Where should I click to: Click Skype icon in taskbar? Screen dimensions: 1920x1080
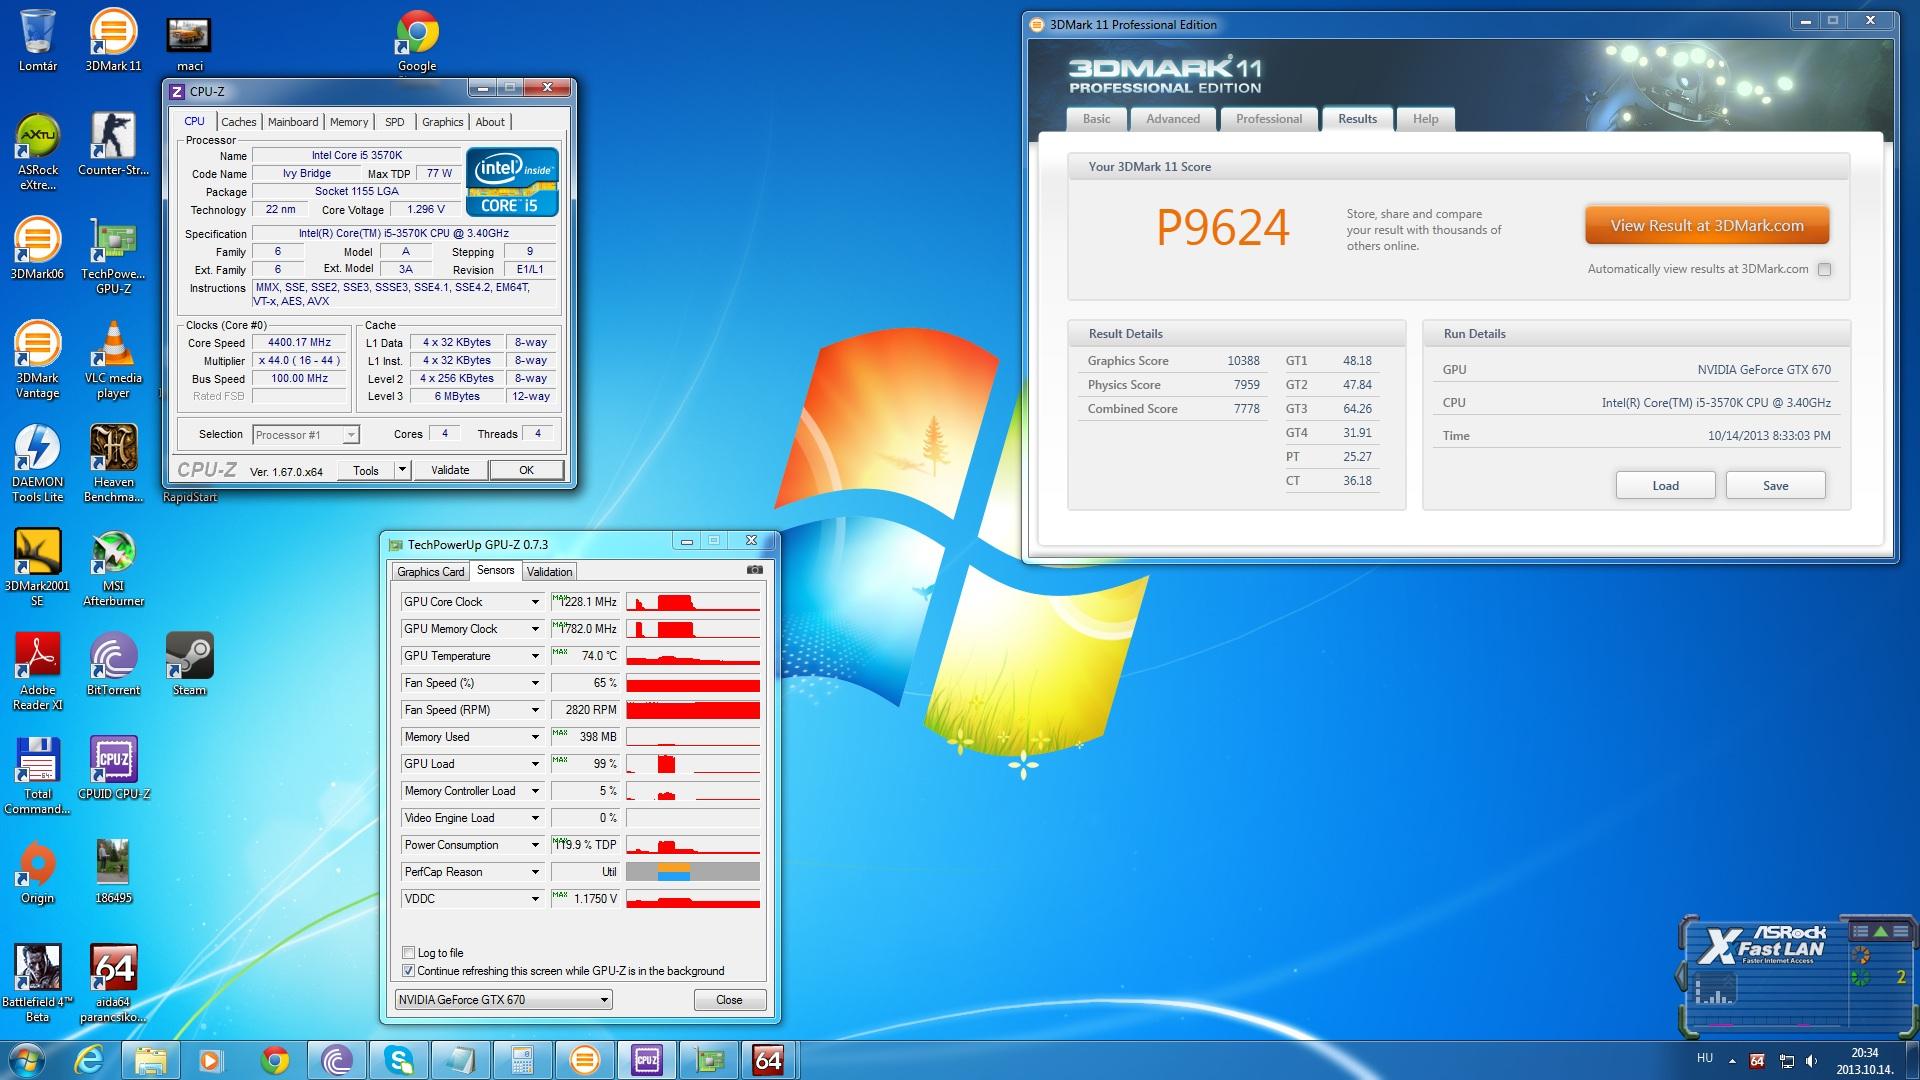pyautogui.click(x=399, y=1060)
